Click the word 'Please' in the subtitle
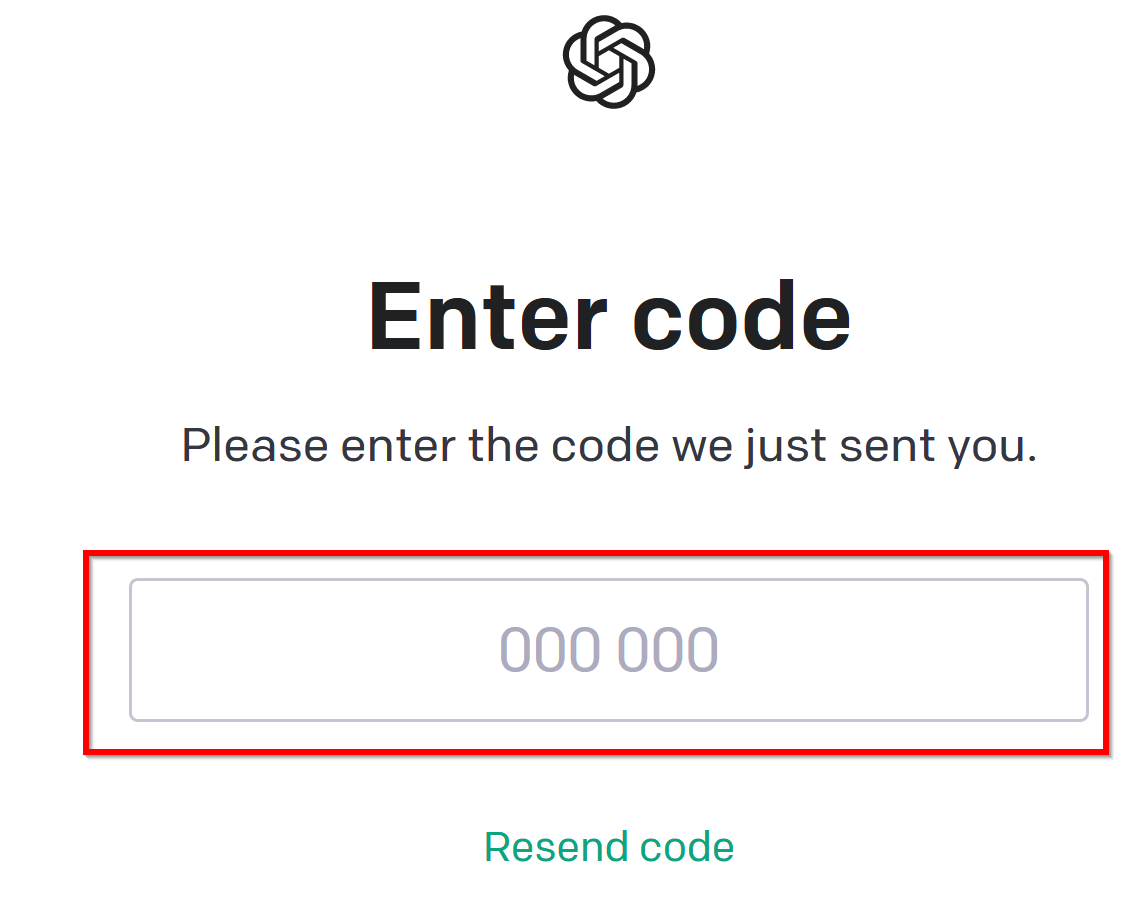Viewport: 1144px width, 907px height. pos(255,446)
